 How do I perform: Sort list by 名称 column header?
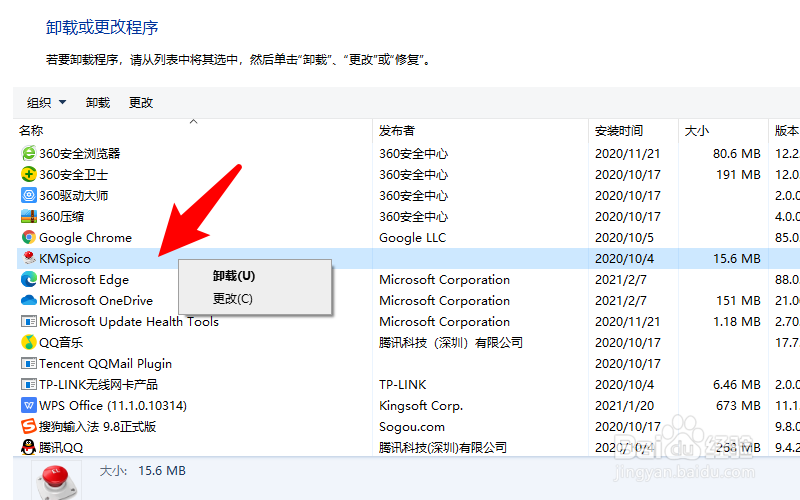tap(32, 131)
